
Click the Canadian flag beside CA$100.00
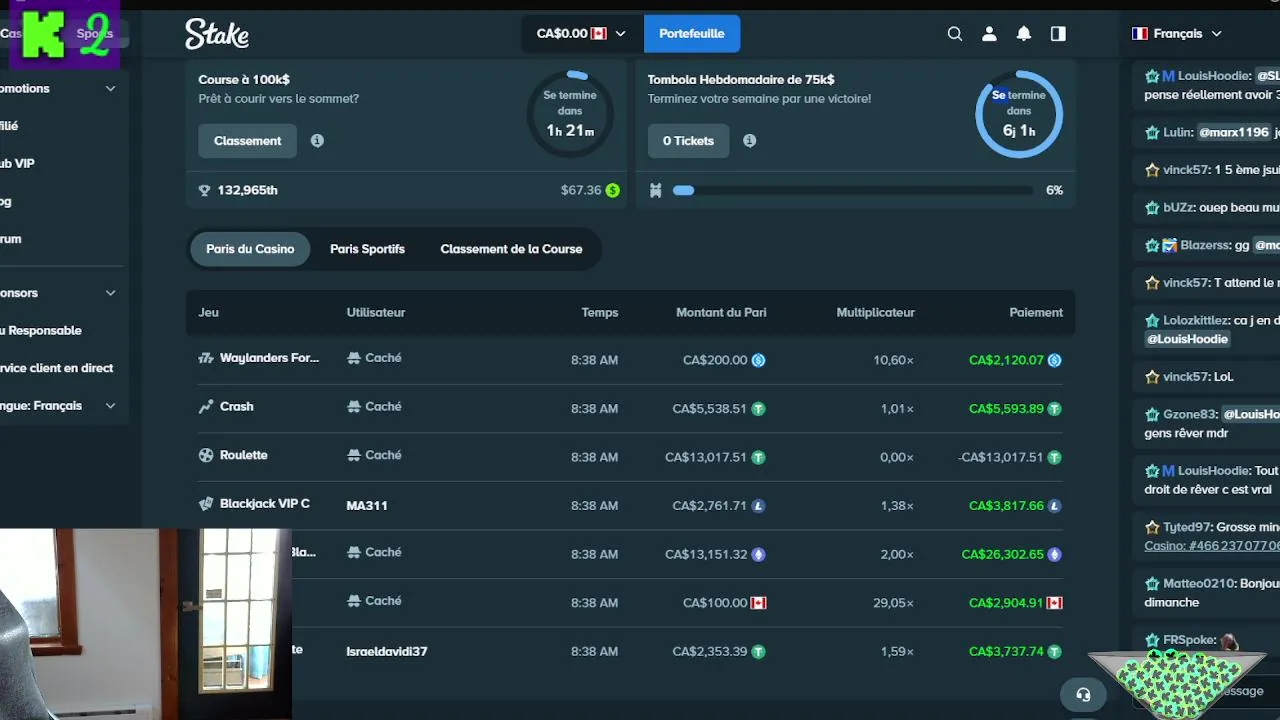tap(758, 603)
